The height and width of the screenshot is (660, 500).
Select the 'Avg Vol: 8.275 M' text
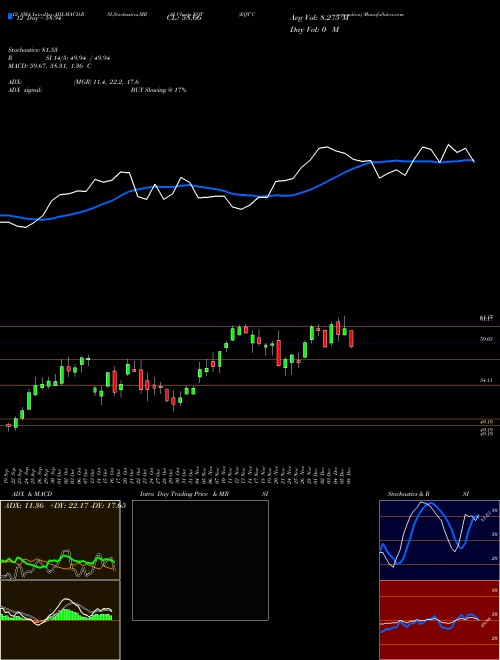click(319, 18)
